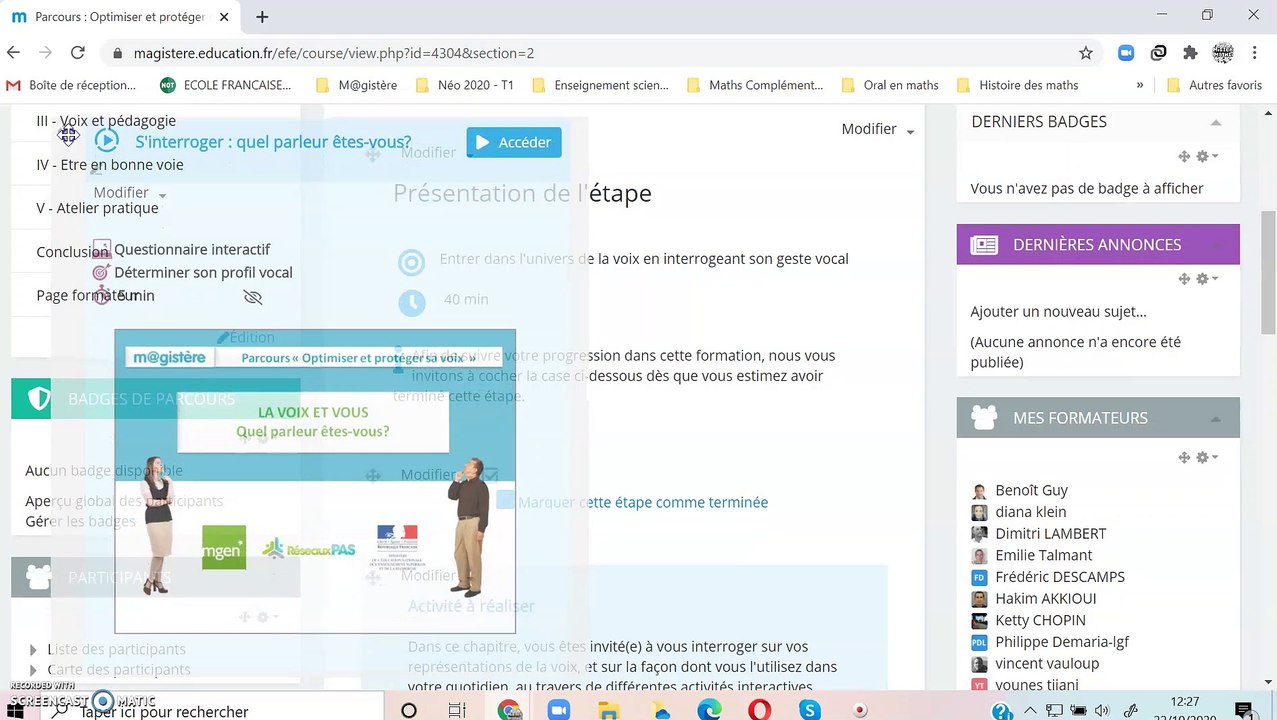This screenshot has height=720, width=1277.
Task: Open 'Aperçu global des participants'
Action: pos(124,501)
